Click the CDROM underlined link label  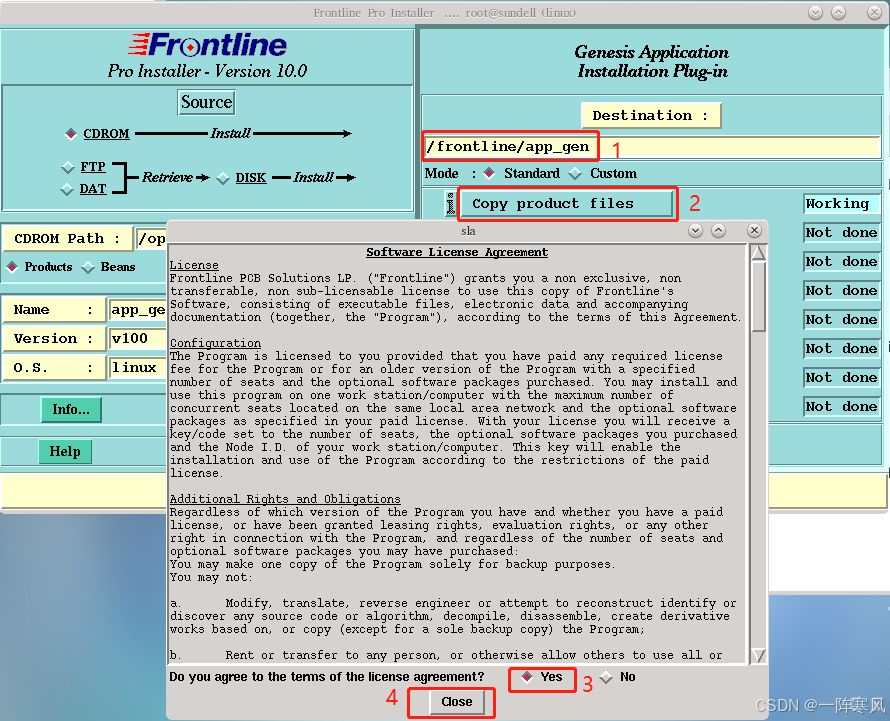click(106, 133)
